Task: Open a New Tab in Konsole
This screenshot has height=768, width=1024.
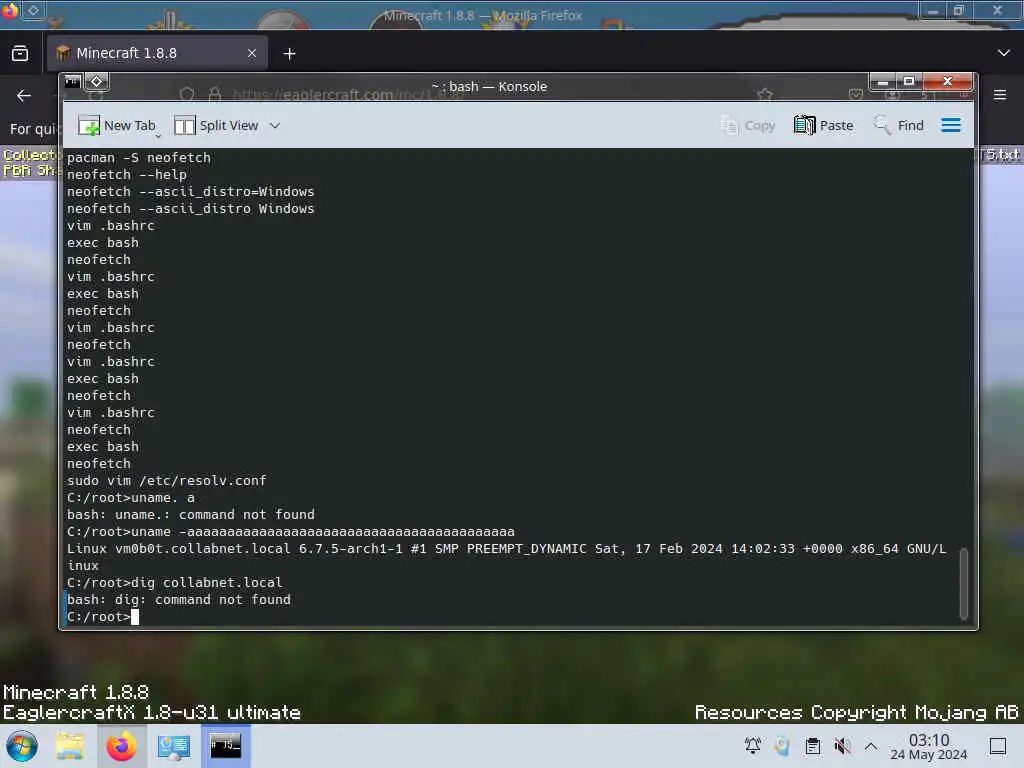Action: [x=117, y=125]
